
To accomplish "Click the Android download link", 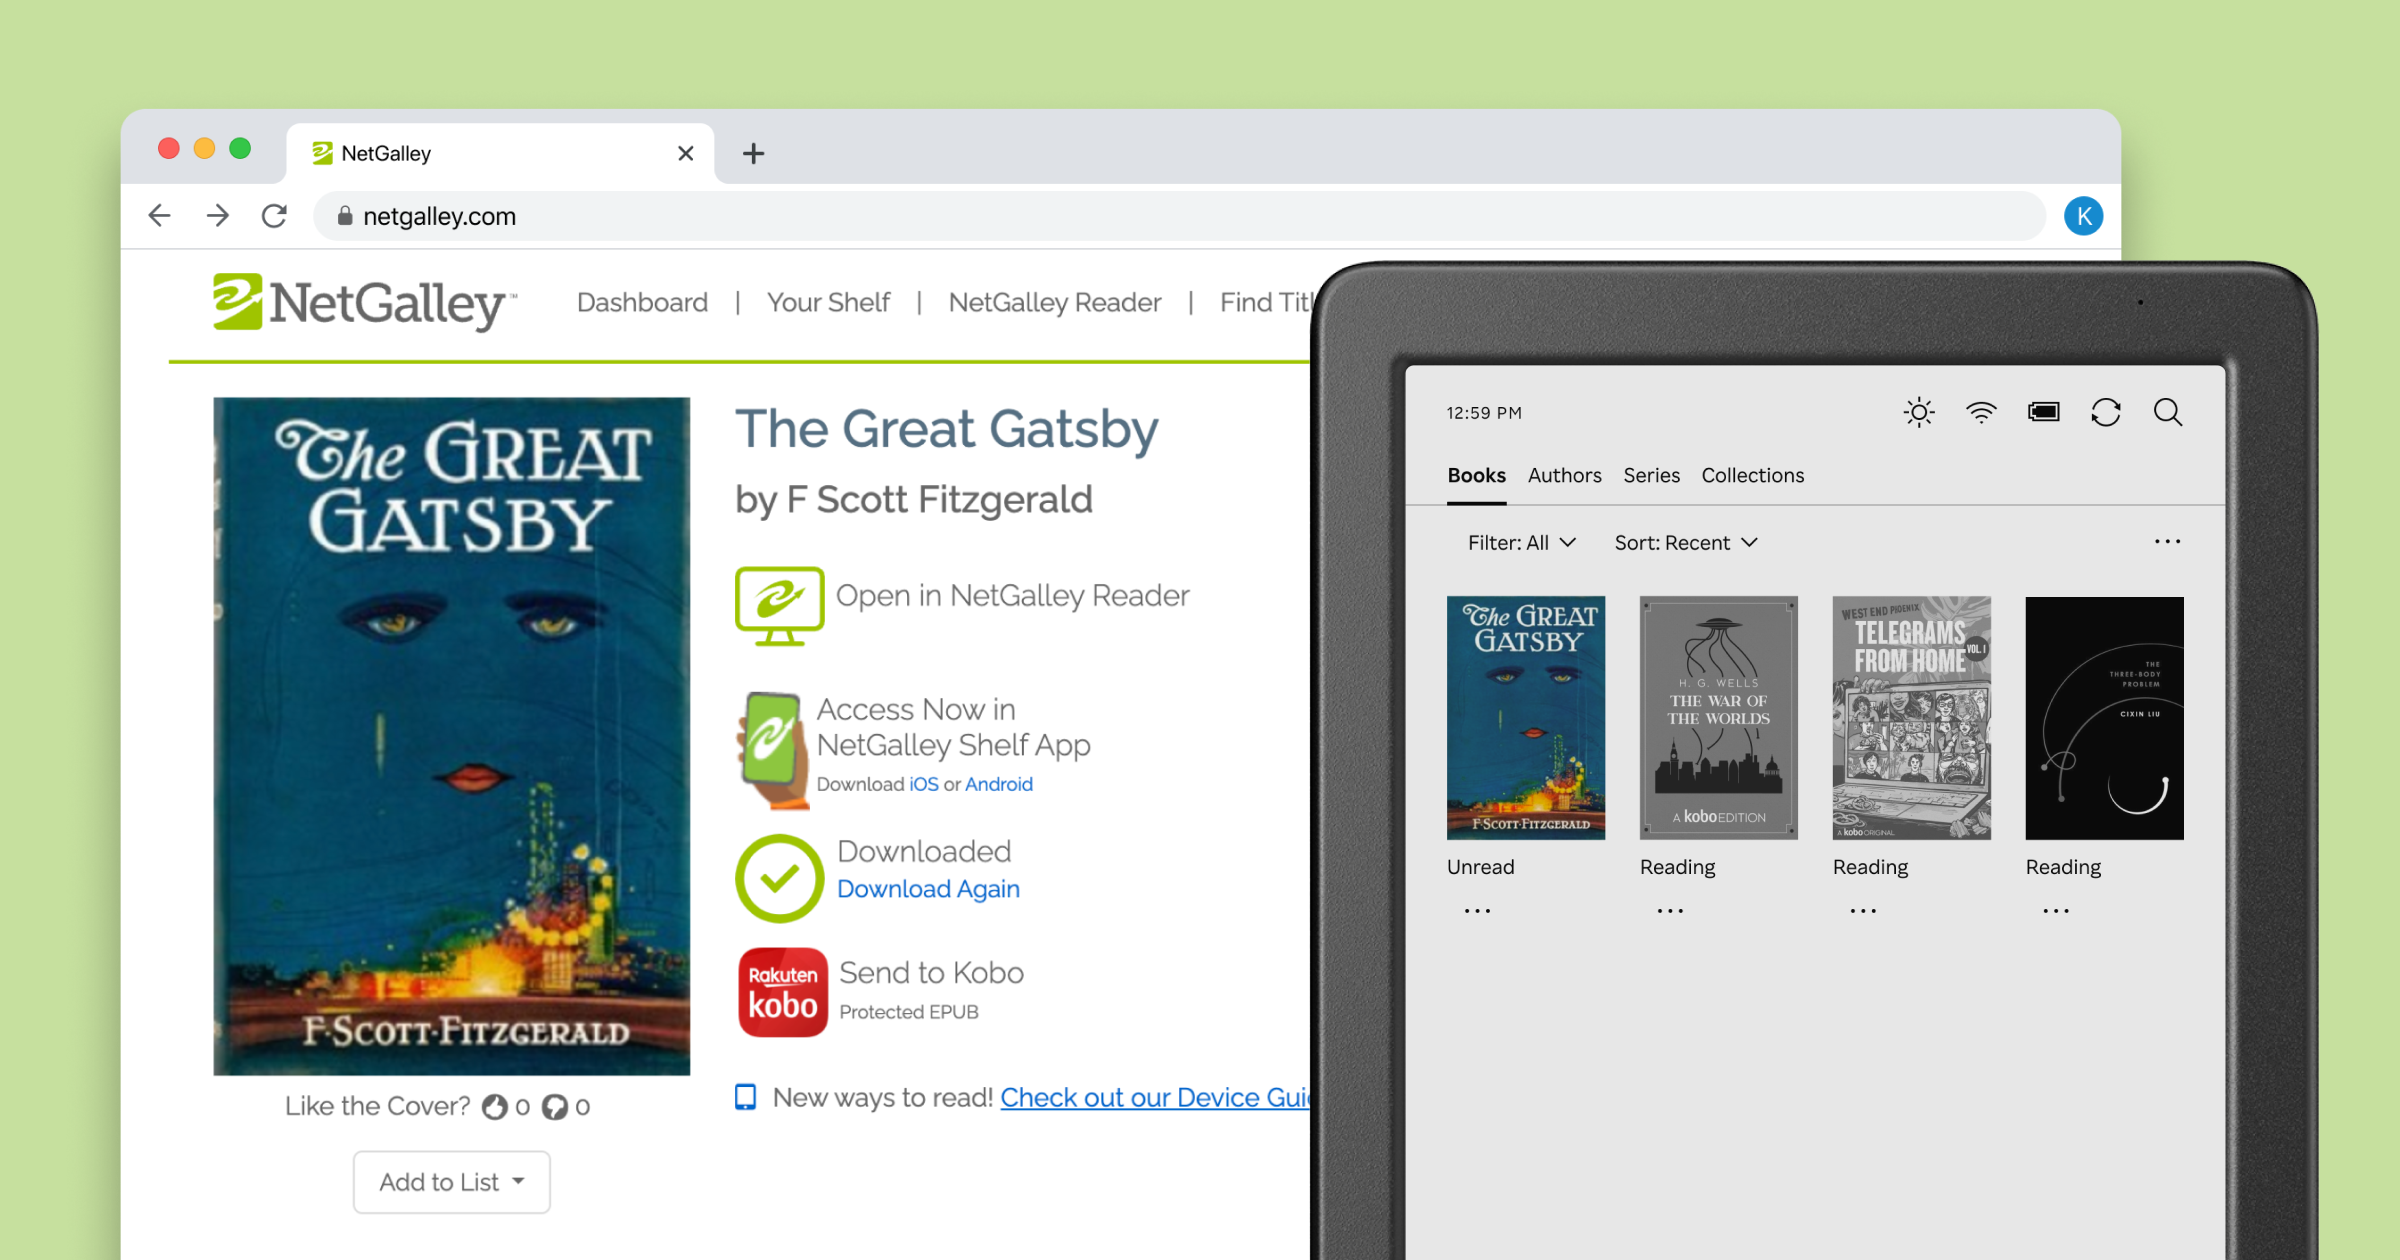I will coord(999,785).
